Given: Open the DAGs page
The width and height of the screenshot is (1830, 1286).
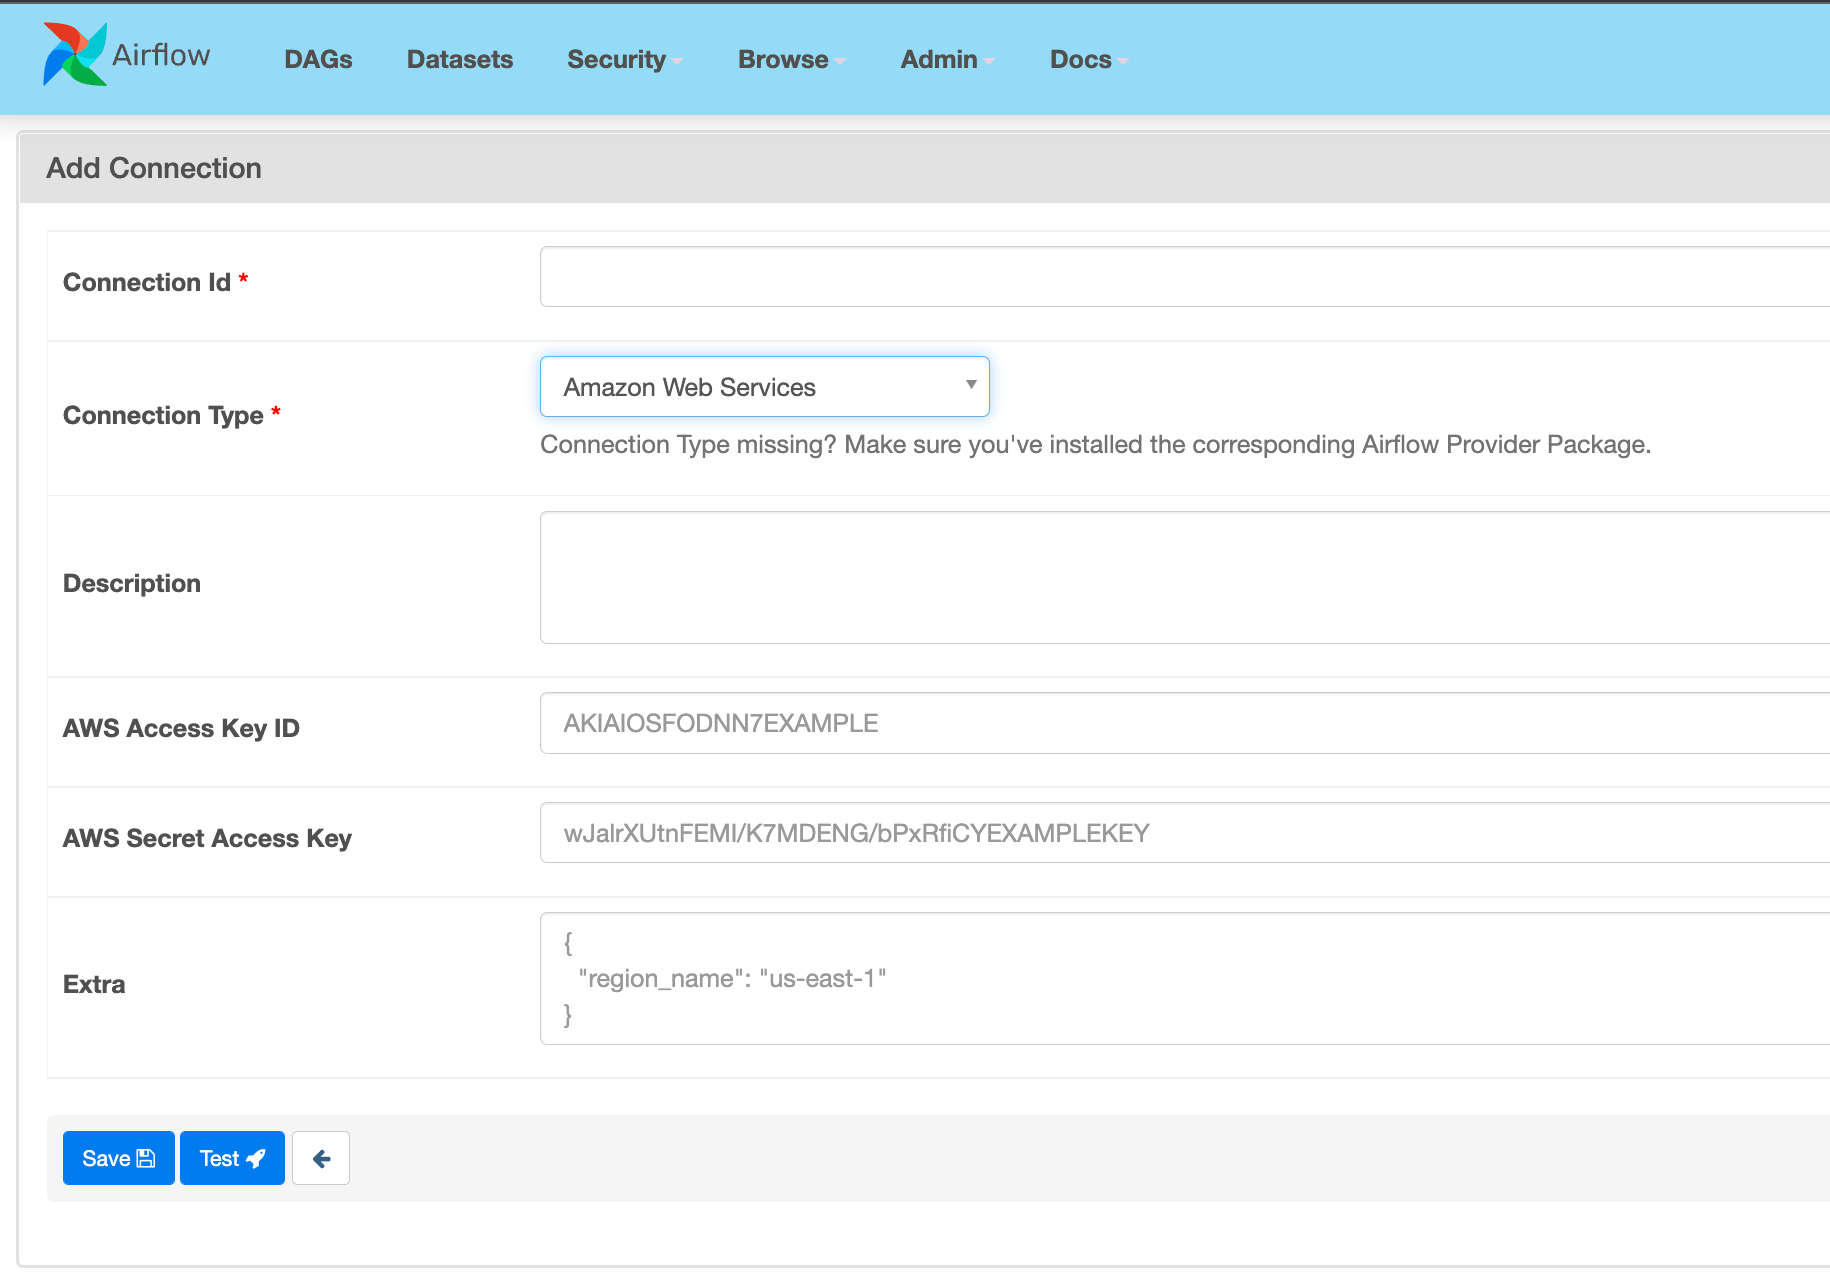Looking at the screenshot, I should click(318, 59).
